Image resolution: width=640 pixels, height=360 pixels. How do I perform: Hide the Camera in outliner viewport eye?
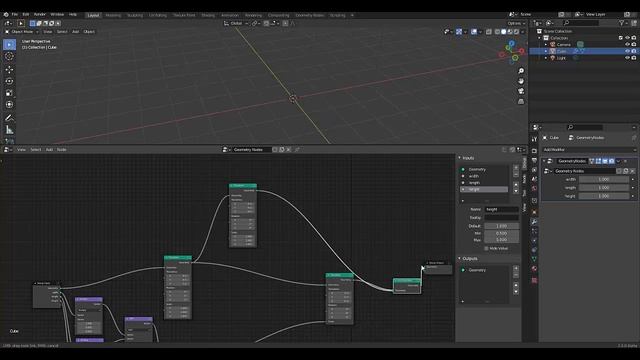coord(627,44)
